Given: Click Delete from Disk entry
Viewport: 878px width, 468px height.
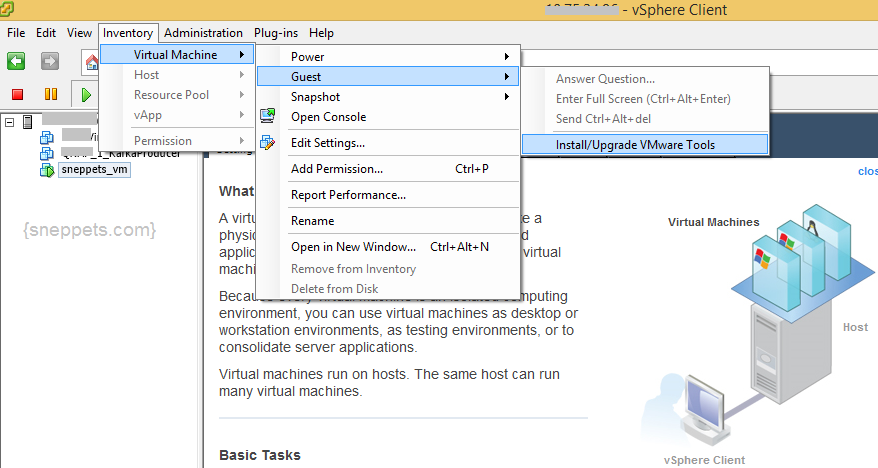Looking at the screenshot, I should pyautogui.click(x=388, y=289).
